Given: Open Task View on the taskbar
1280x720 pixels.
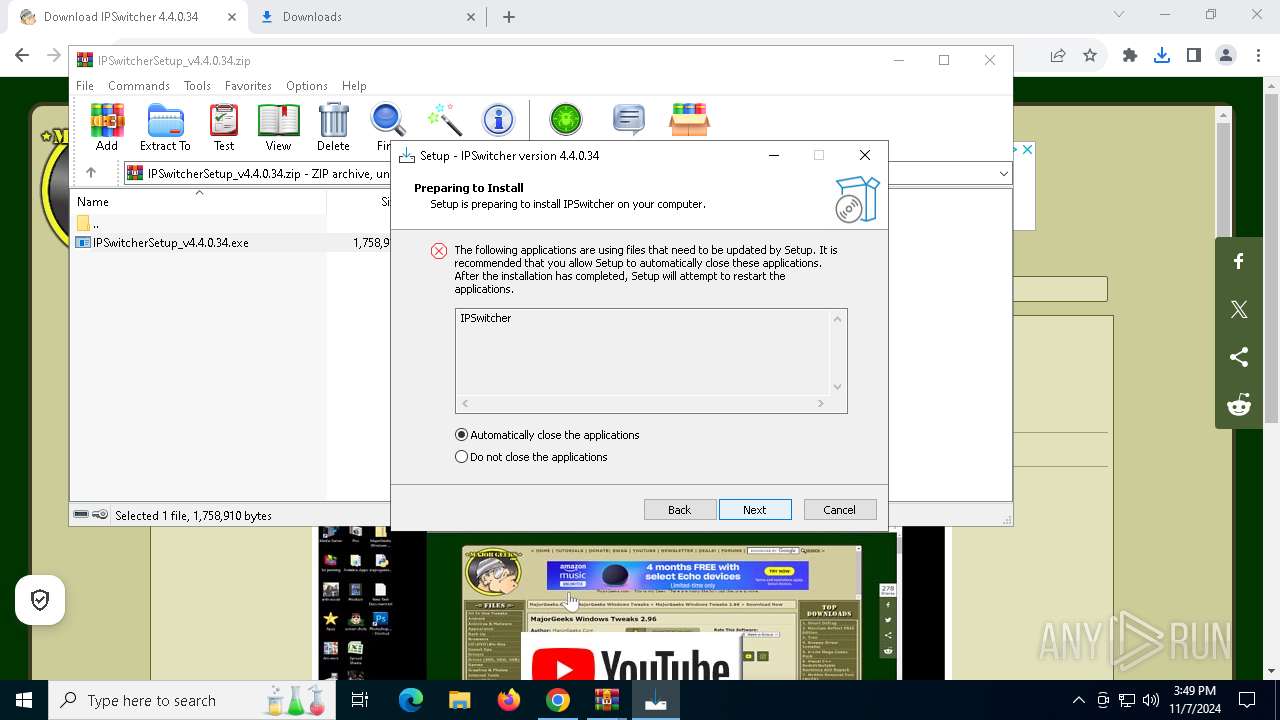Looking at the screenshot, I should (x=360, y=700).
